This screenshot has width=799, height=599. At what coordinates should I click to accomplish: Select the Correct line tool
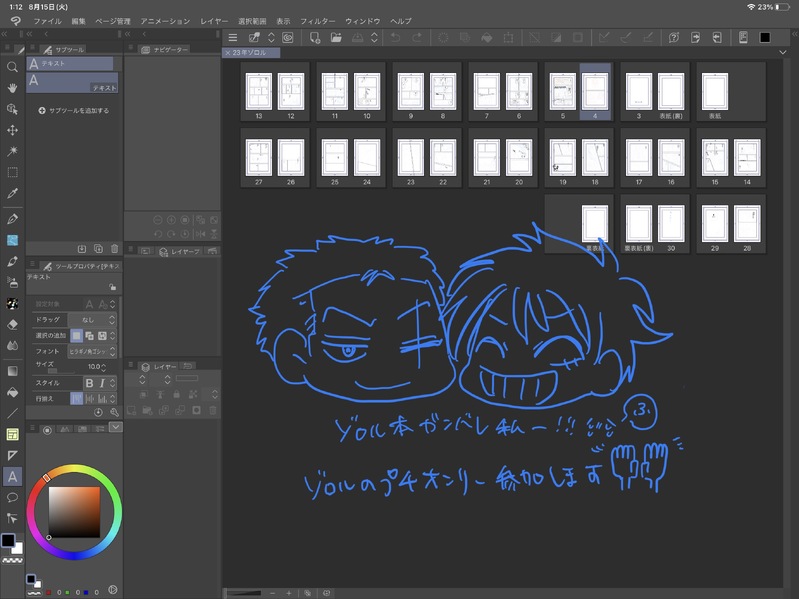[x=12, y=519]
